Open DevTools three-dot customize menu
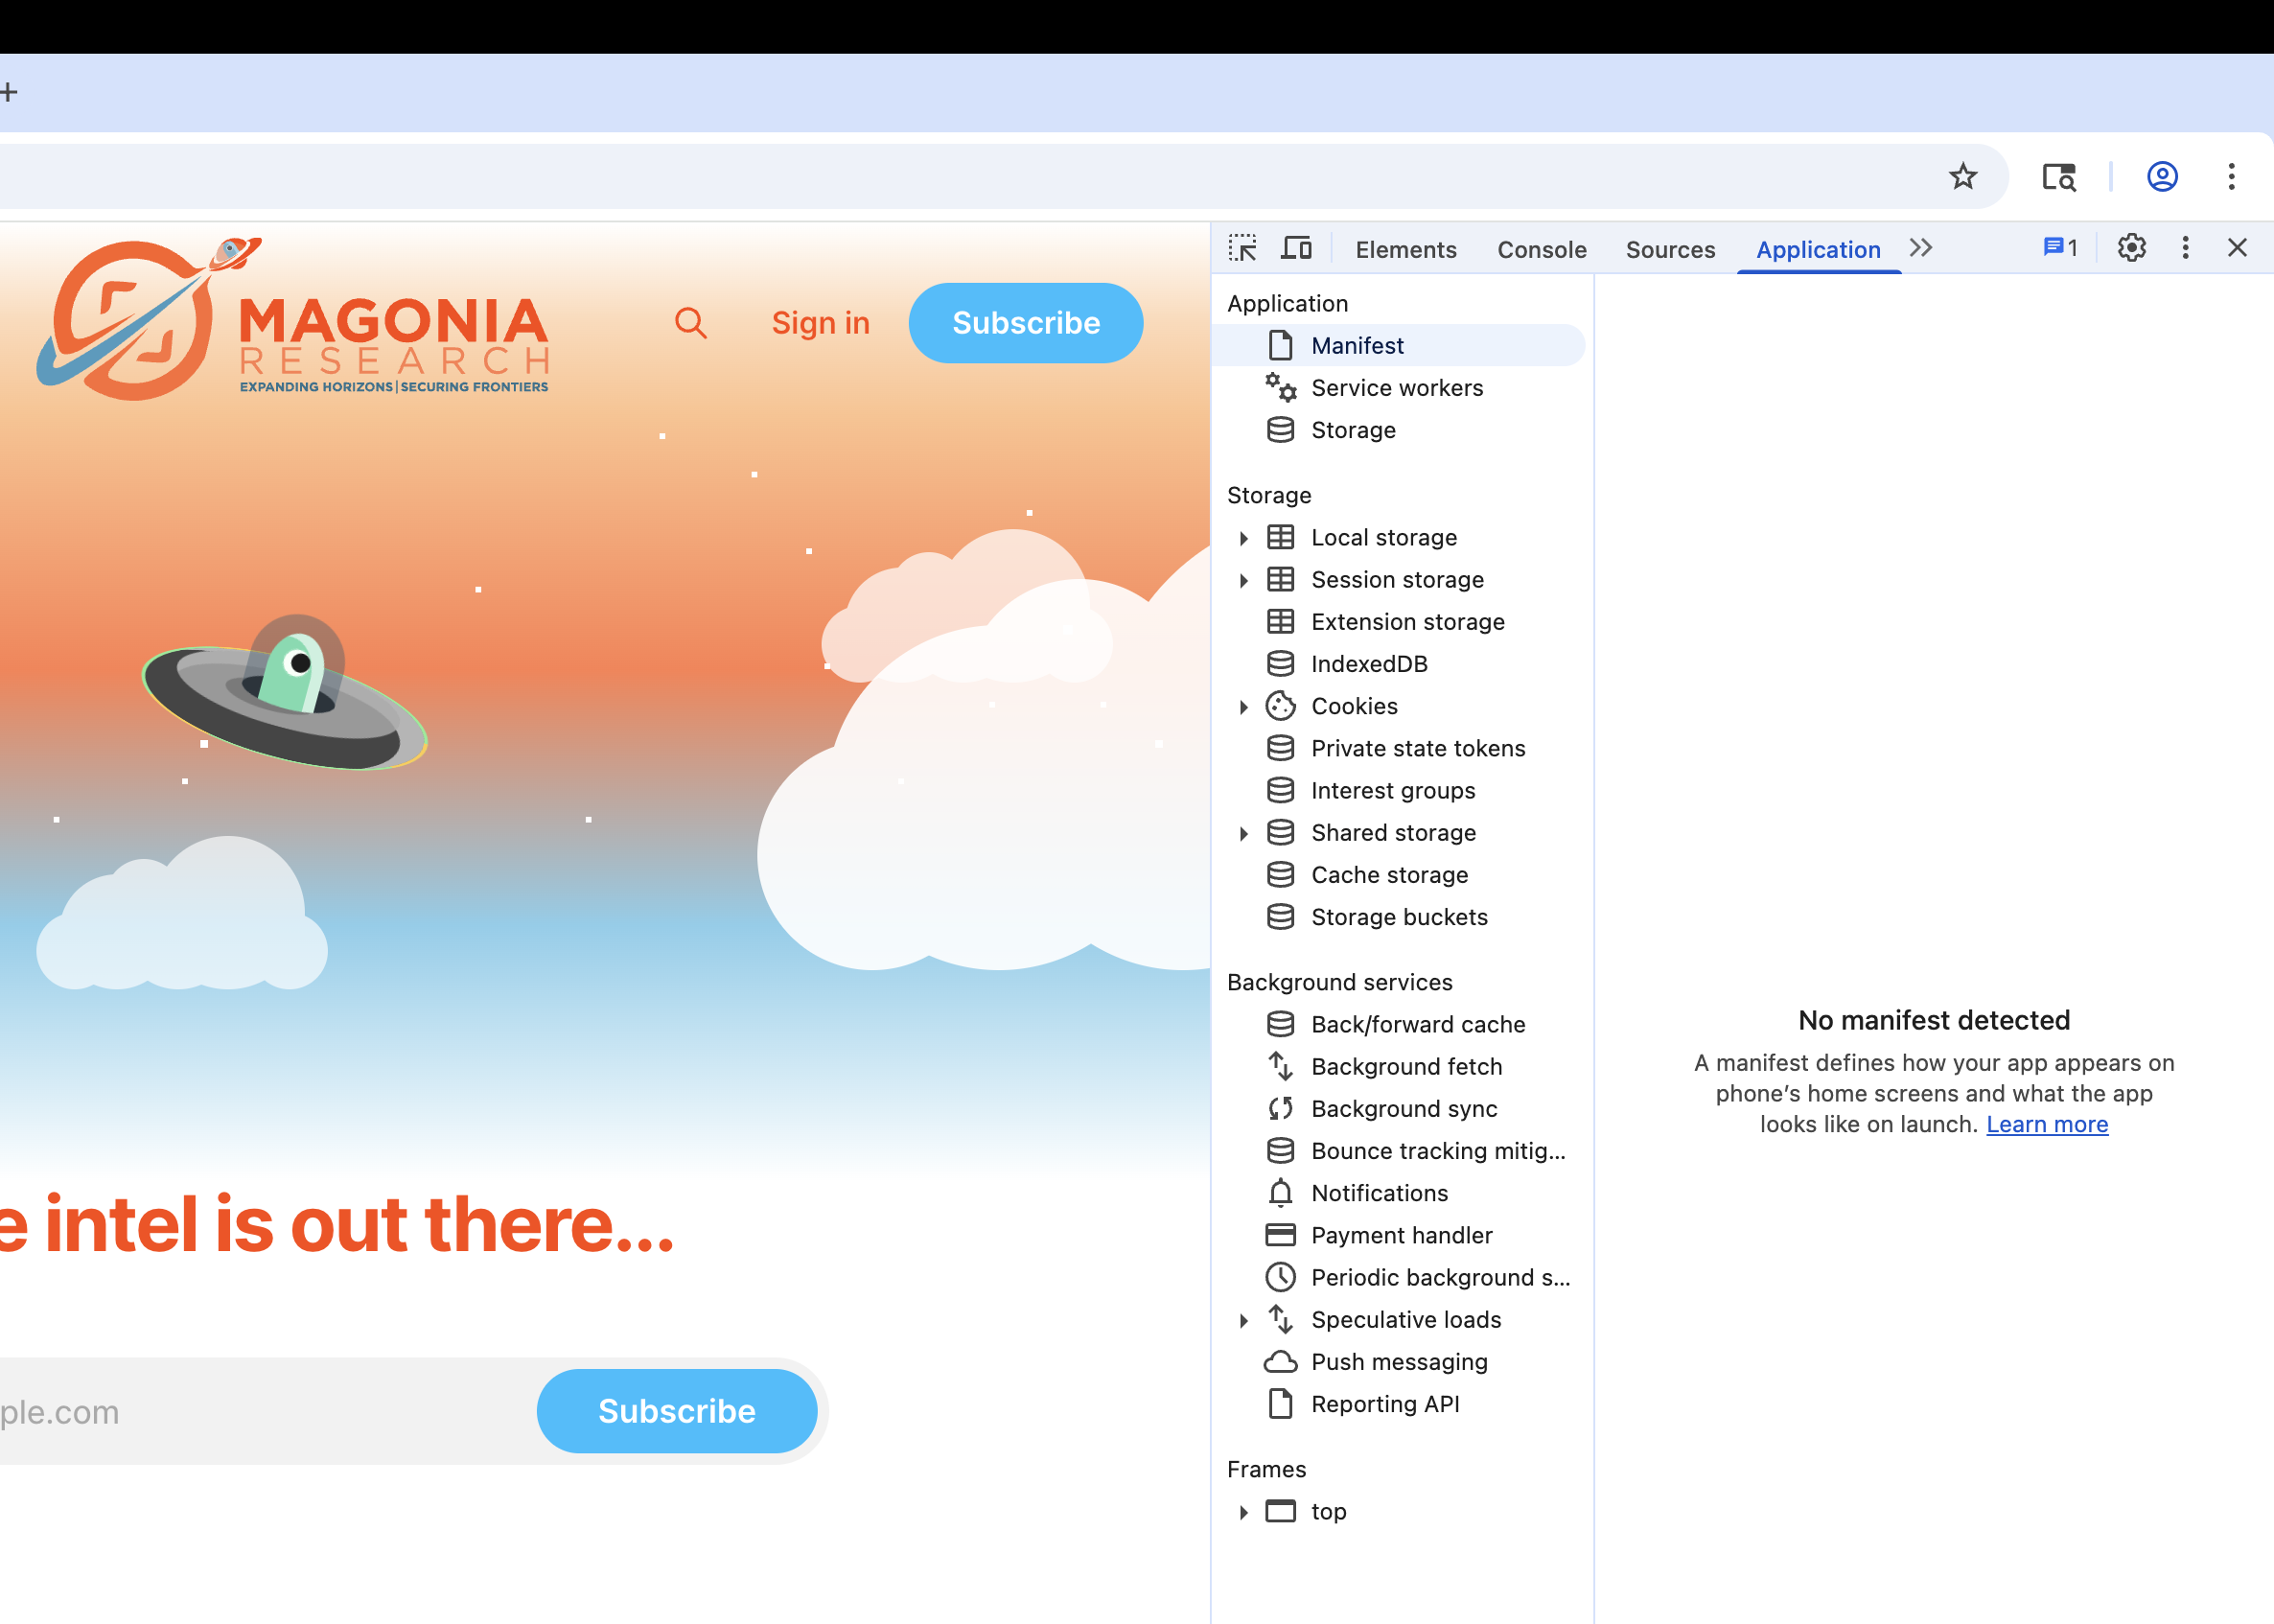 2185,248
